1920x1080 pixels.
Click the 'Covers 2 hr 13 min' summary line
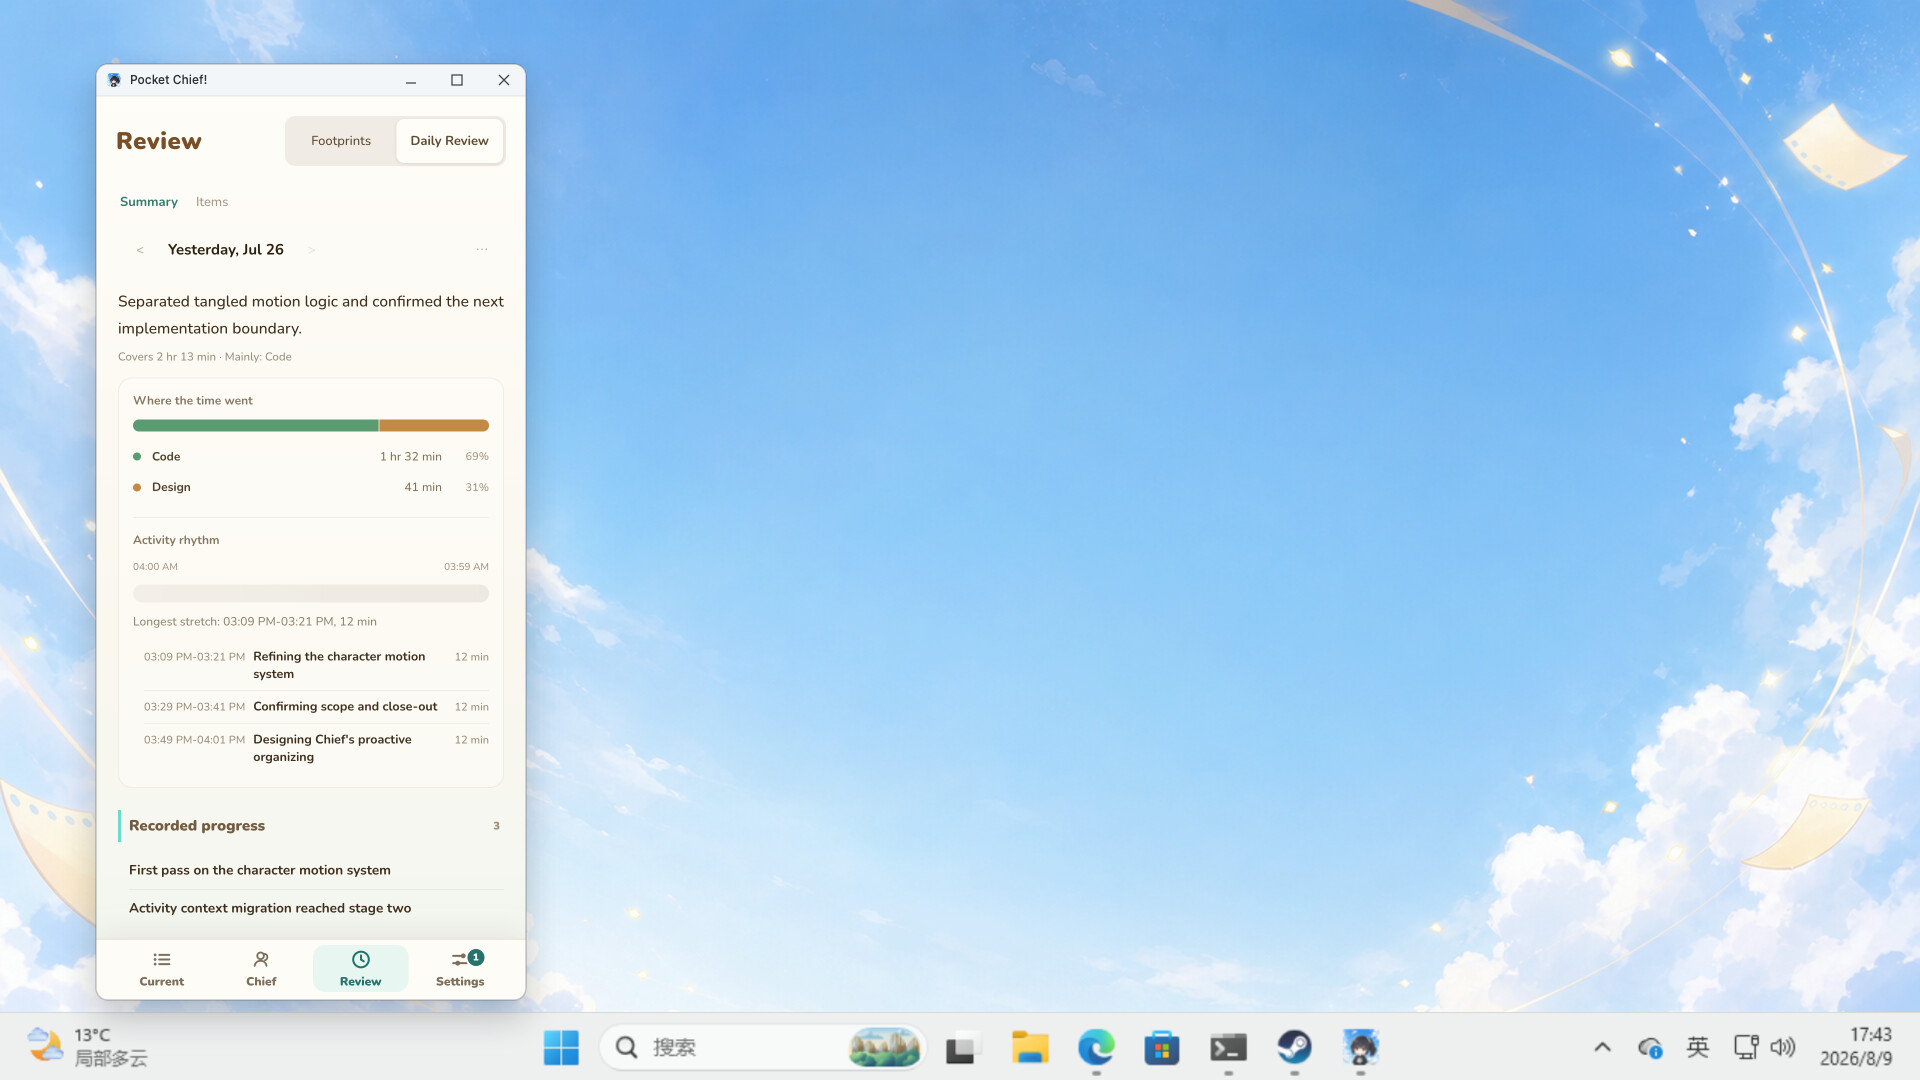click(205, 357)
